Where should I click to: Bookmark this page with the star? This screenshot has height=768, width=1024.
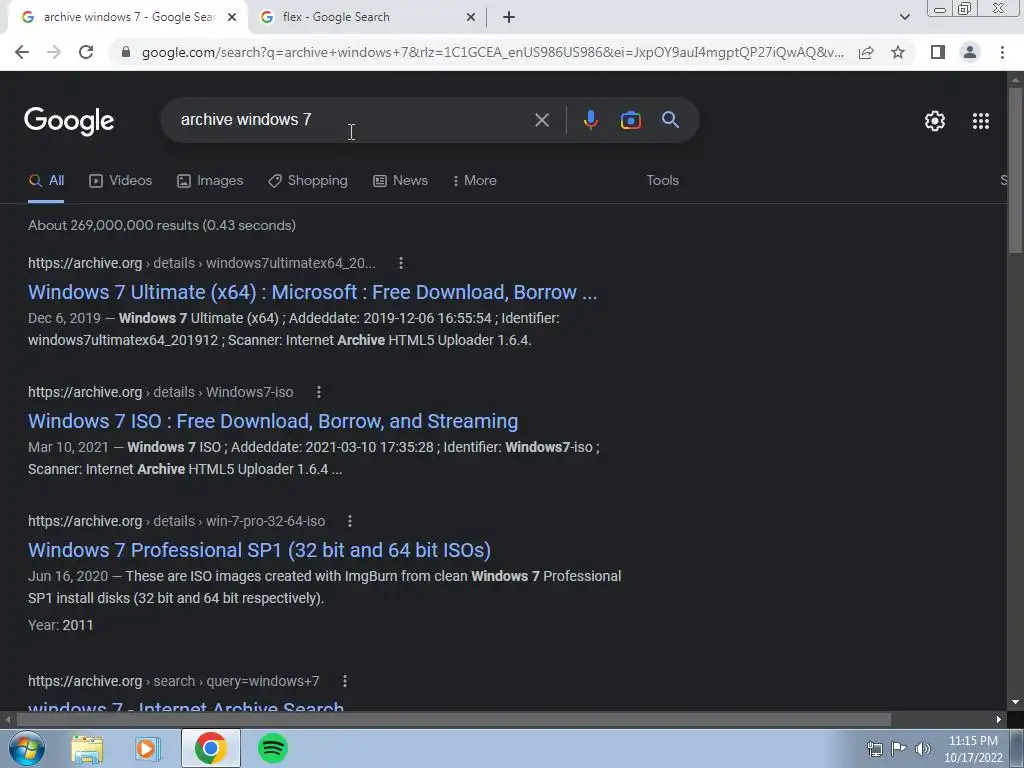pos(898,52)
